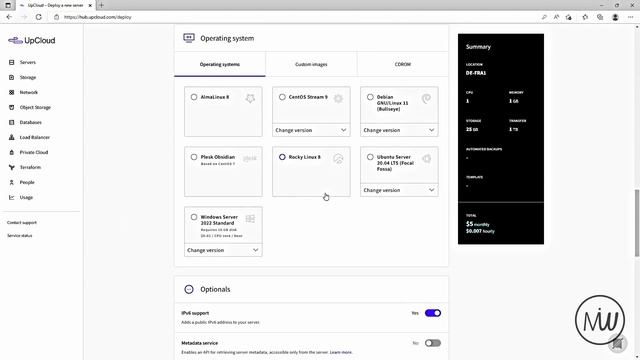Click the tab actions menu icon
The height and width of the screenshot is (360, 640).
(8, 5)
